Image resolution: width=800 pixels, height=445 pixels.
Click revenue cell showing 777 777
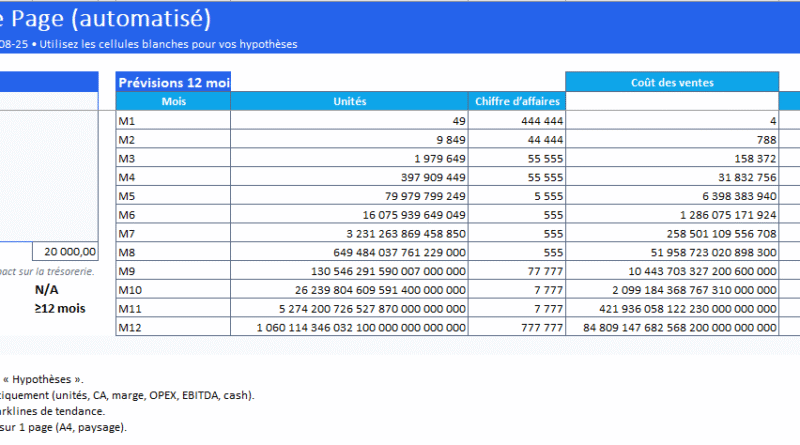(518, 326)
